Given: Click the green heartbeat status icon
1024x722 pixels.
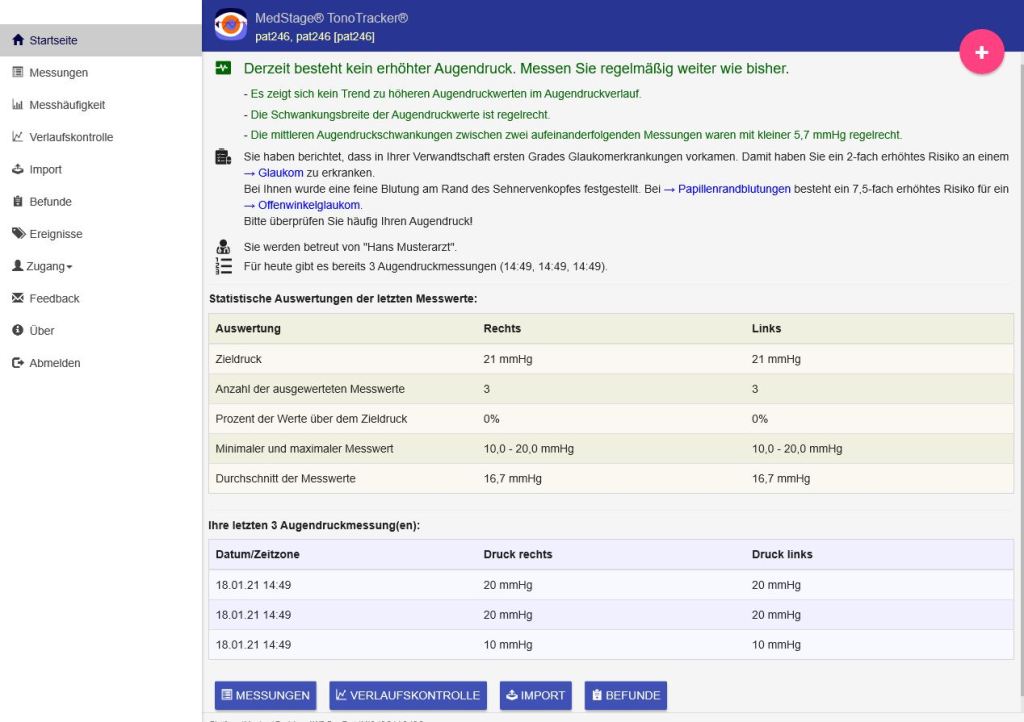Looking at the screenshot, I should coord(223,69).
